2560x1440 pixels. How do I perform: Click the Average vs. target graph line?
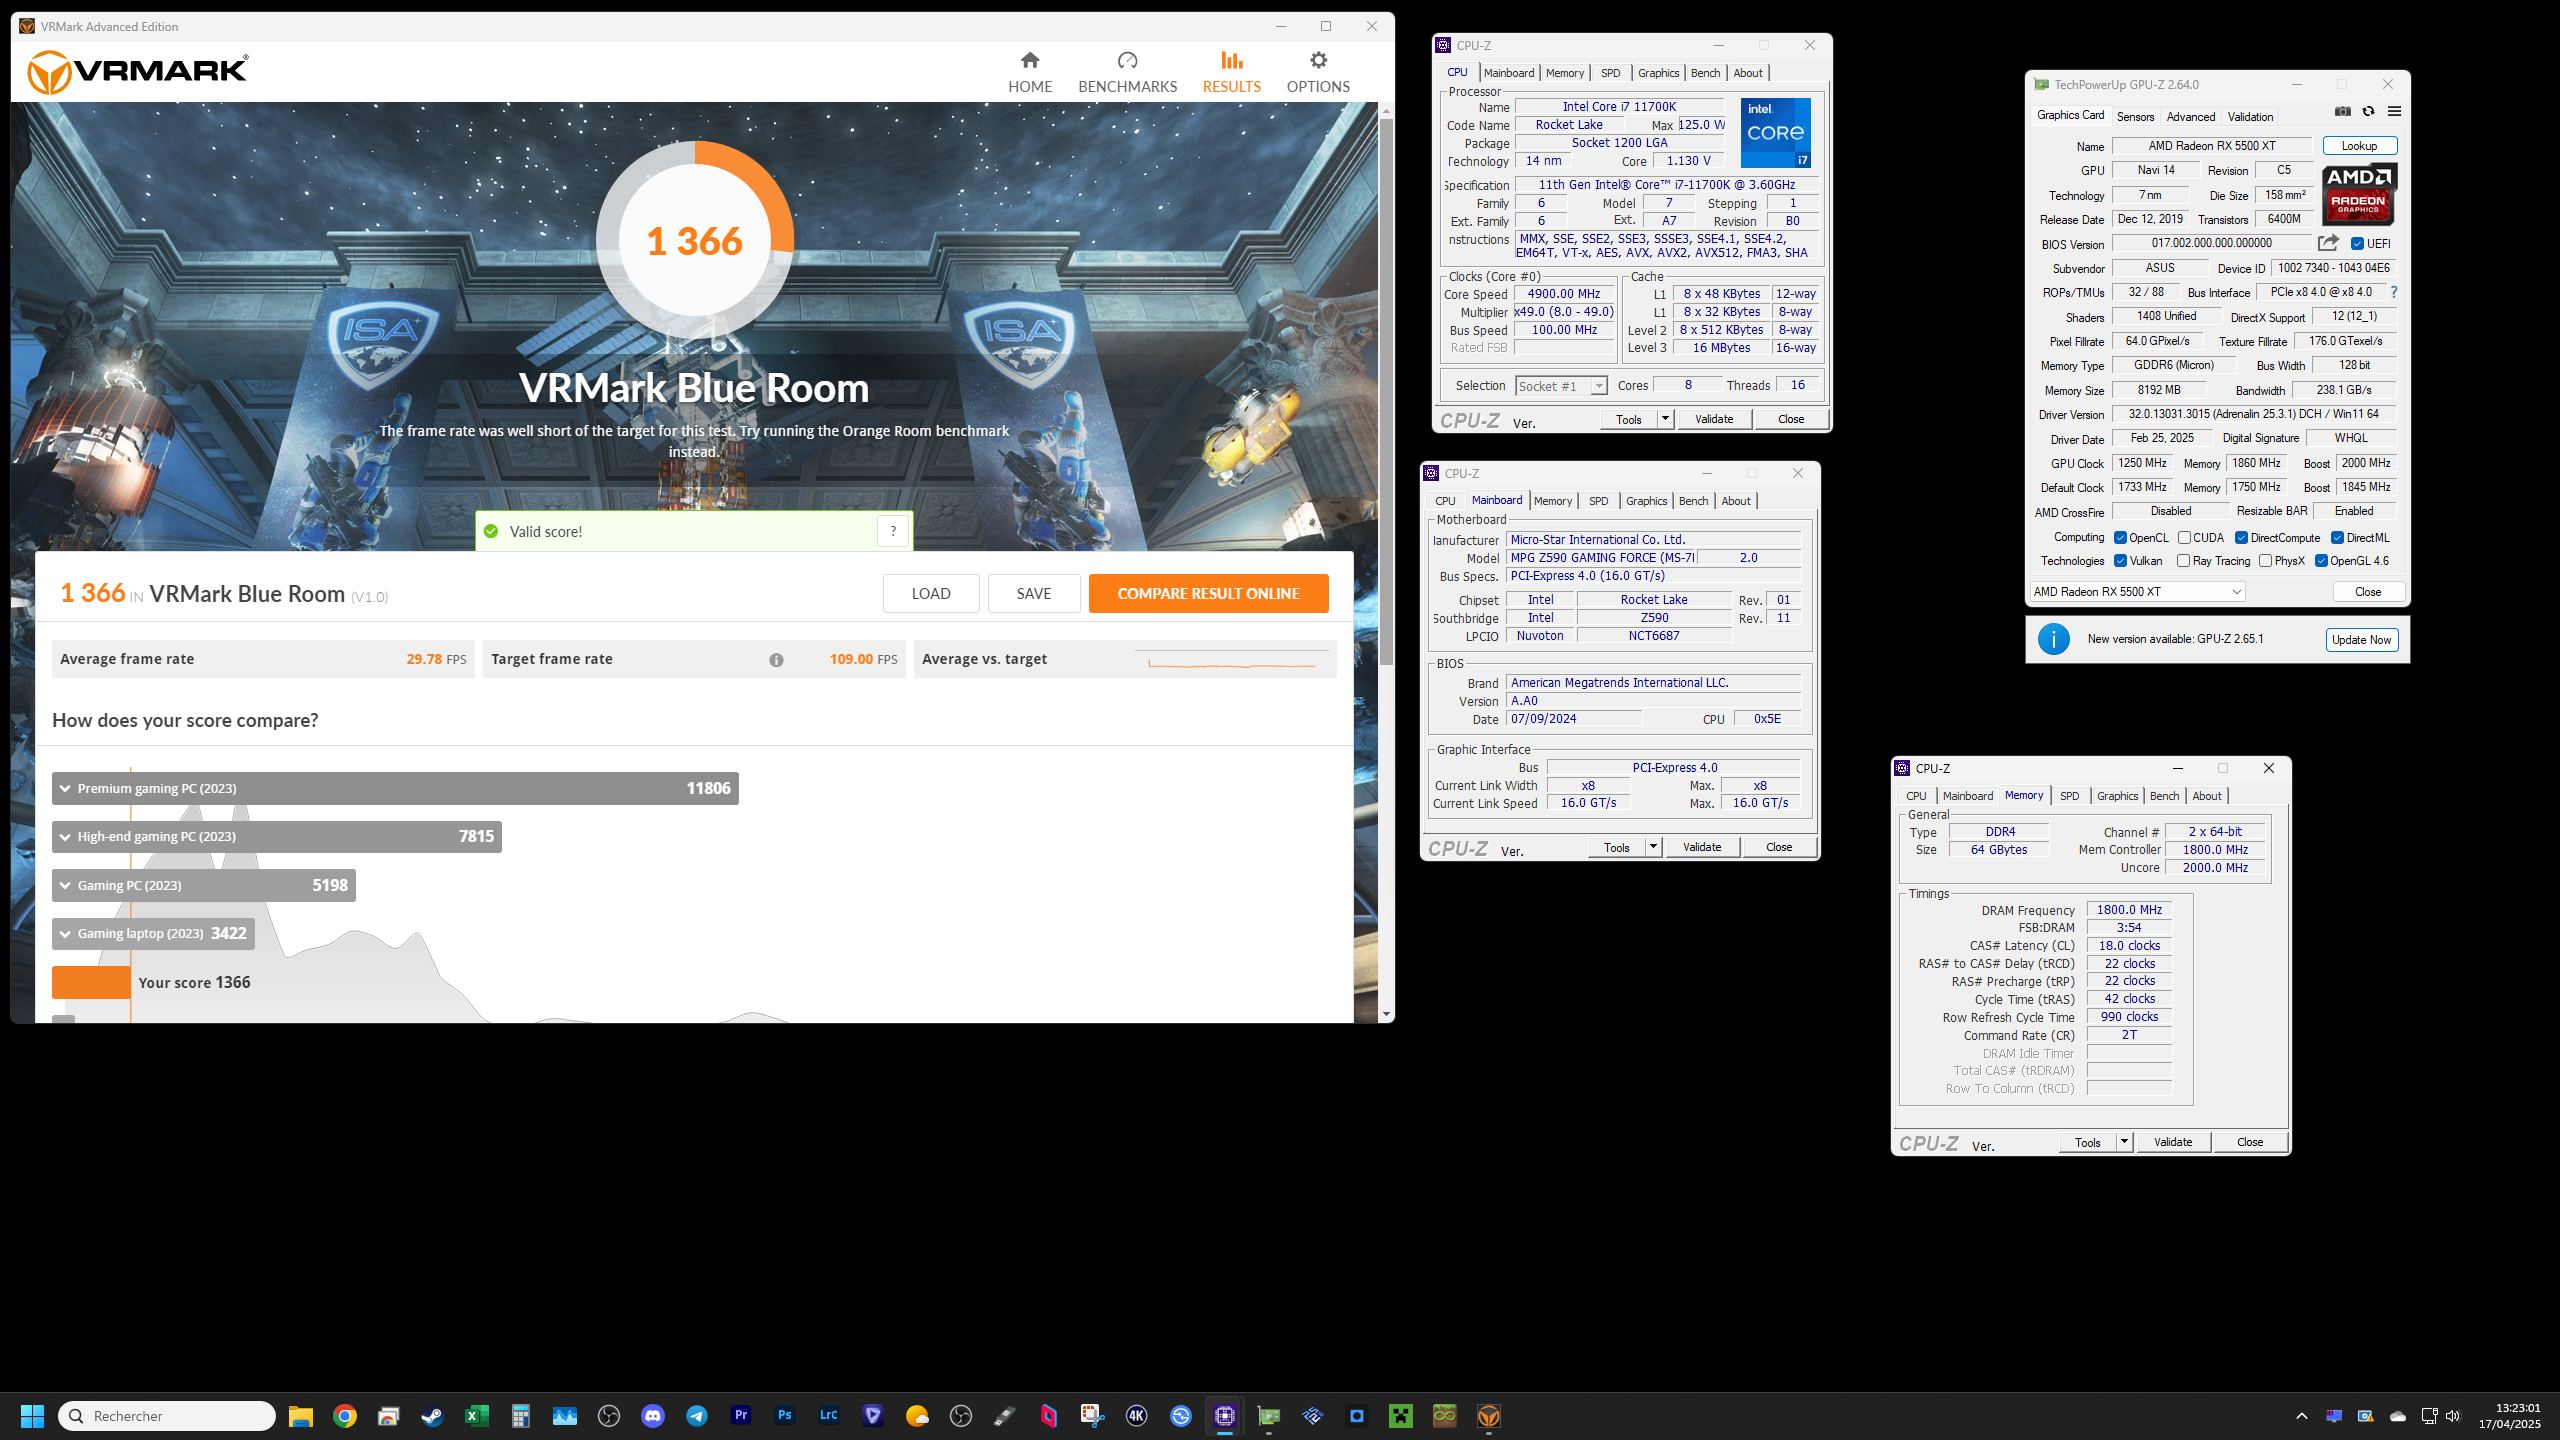[x=1232, y=664]
